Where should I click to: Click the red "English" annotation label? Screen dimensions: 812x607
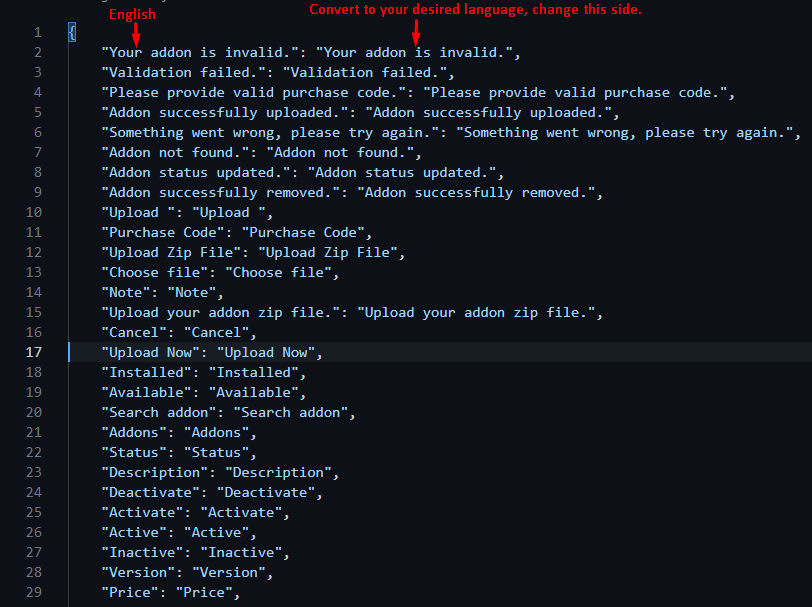click(132, 15)
